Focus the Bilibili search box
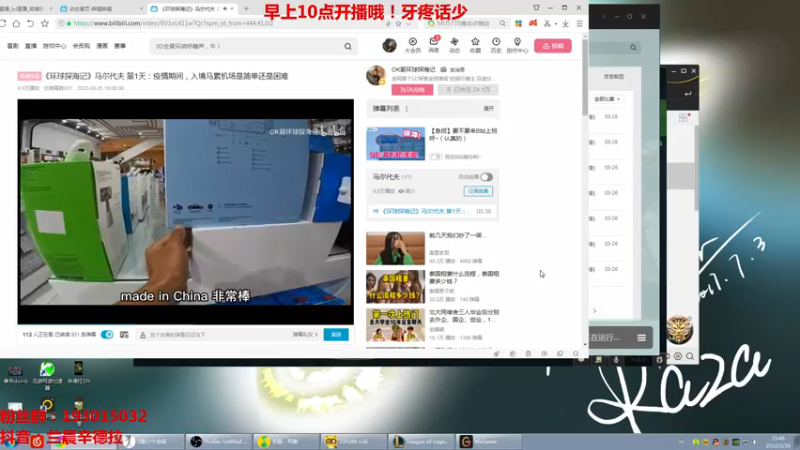This screenshot has width=800, height=450. pos(247,46)
